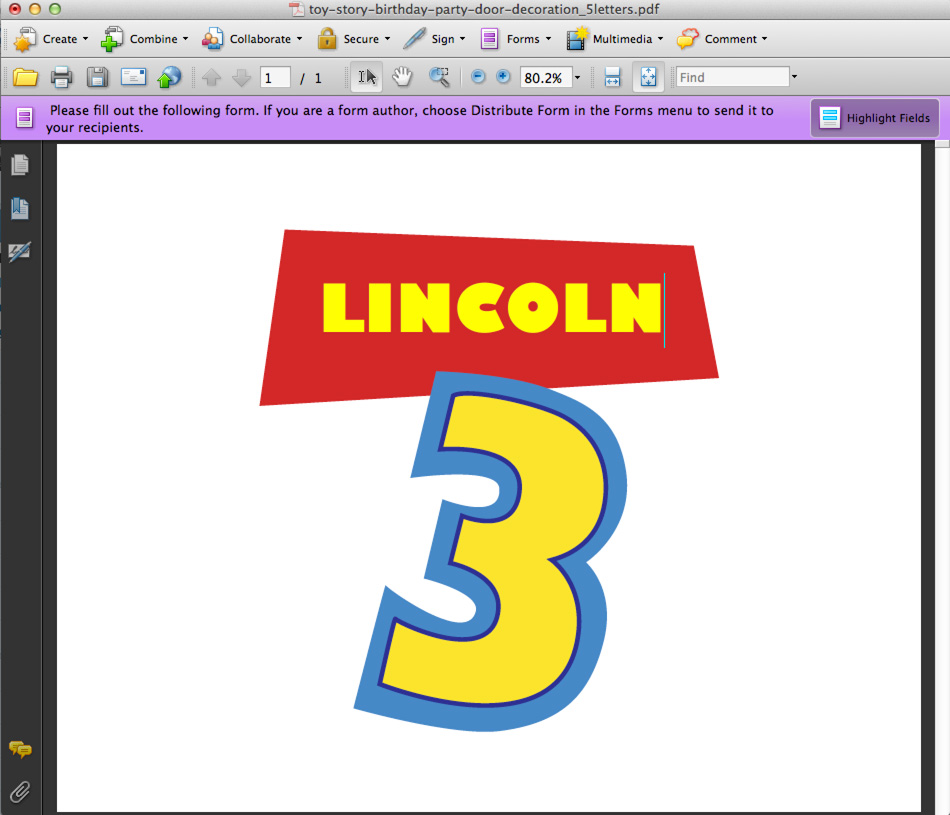Open the Forms menu

(516, 39)
